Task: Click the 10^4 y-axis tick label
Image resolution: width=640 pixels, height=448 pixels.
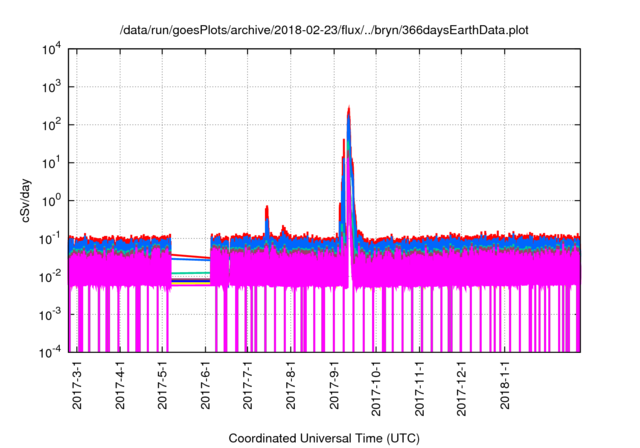Action: (x=52, y=49)
